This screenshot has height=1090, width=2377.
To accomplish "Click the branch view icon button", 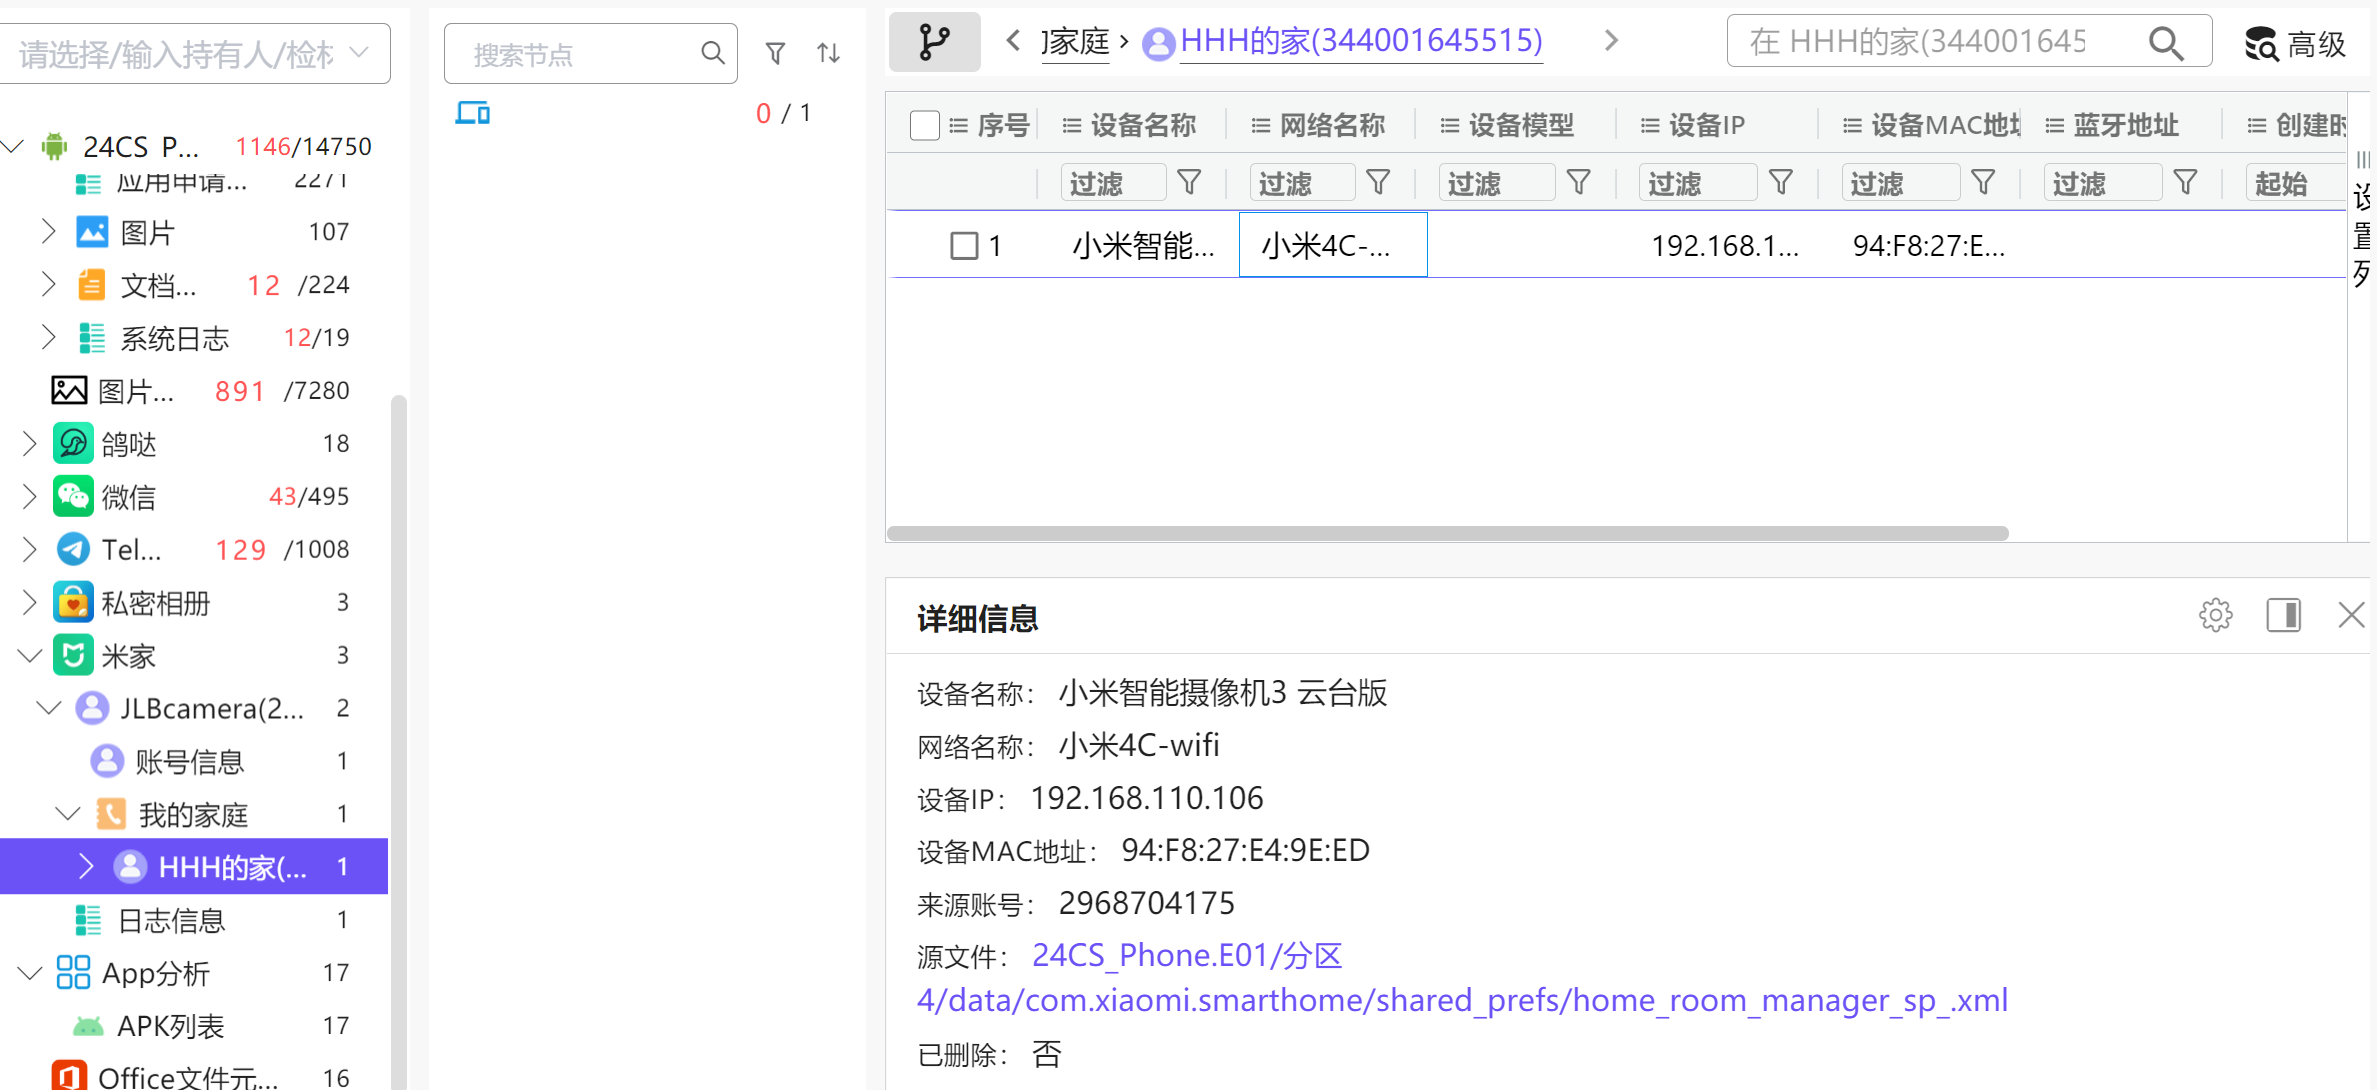I will click(x=934, y=42).
